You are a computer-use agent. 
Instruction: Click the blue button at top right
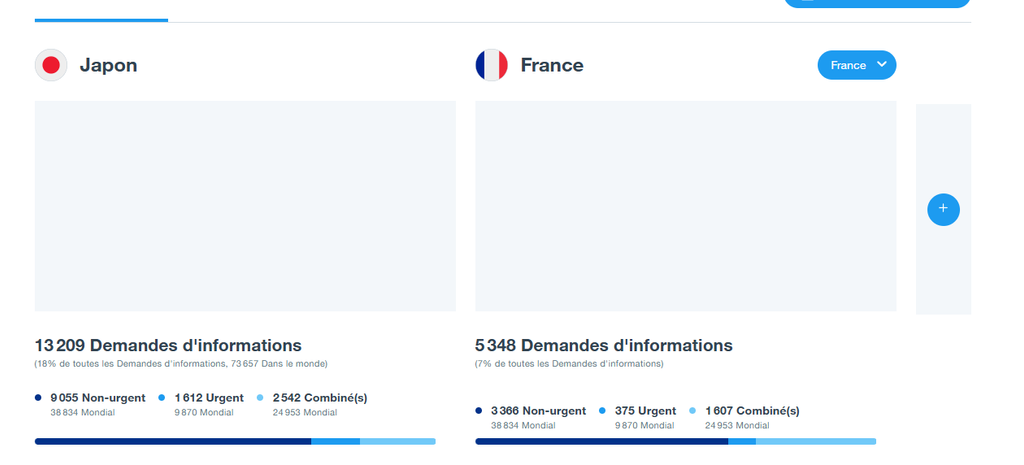[x=877, y=3]
